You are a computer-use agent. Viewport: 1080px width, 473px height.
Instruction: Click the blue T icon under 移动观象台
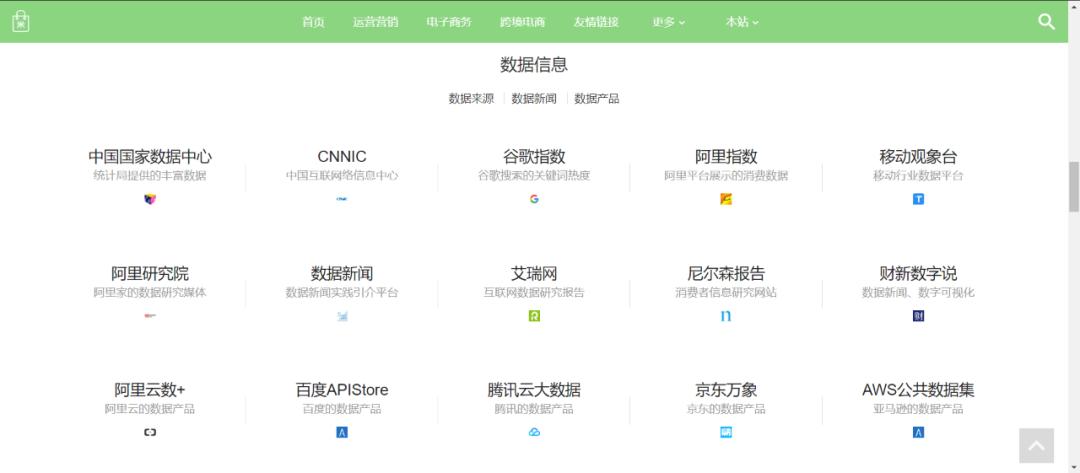918,199
